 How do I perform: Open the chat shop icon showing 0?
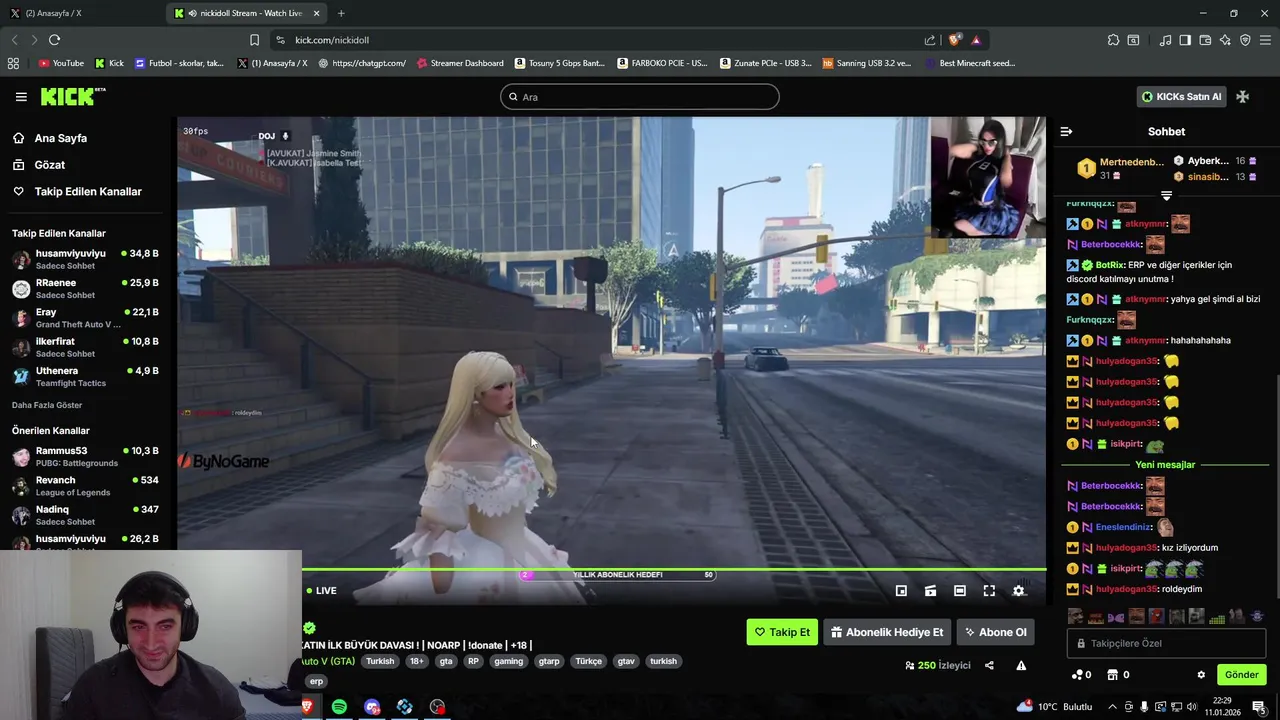coord(1118,675)
